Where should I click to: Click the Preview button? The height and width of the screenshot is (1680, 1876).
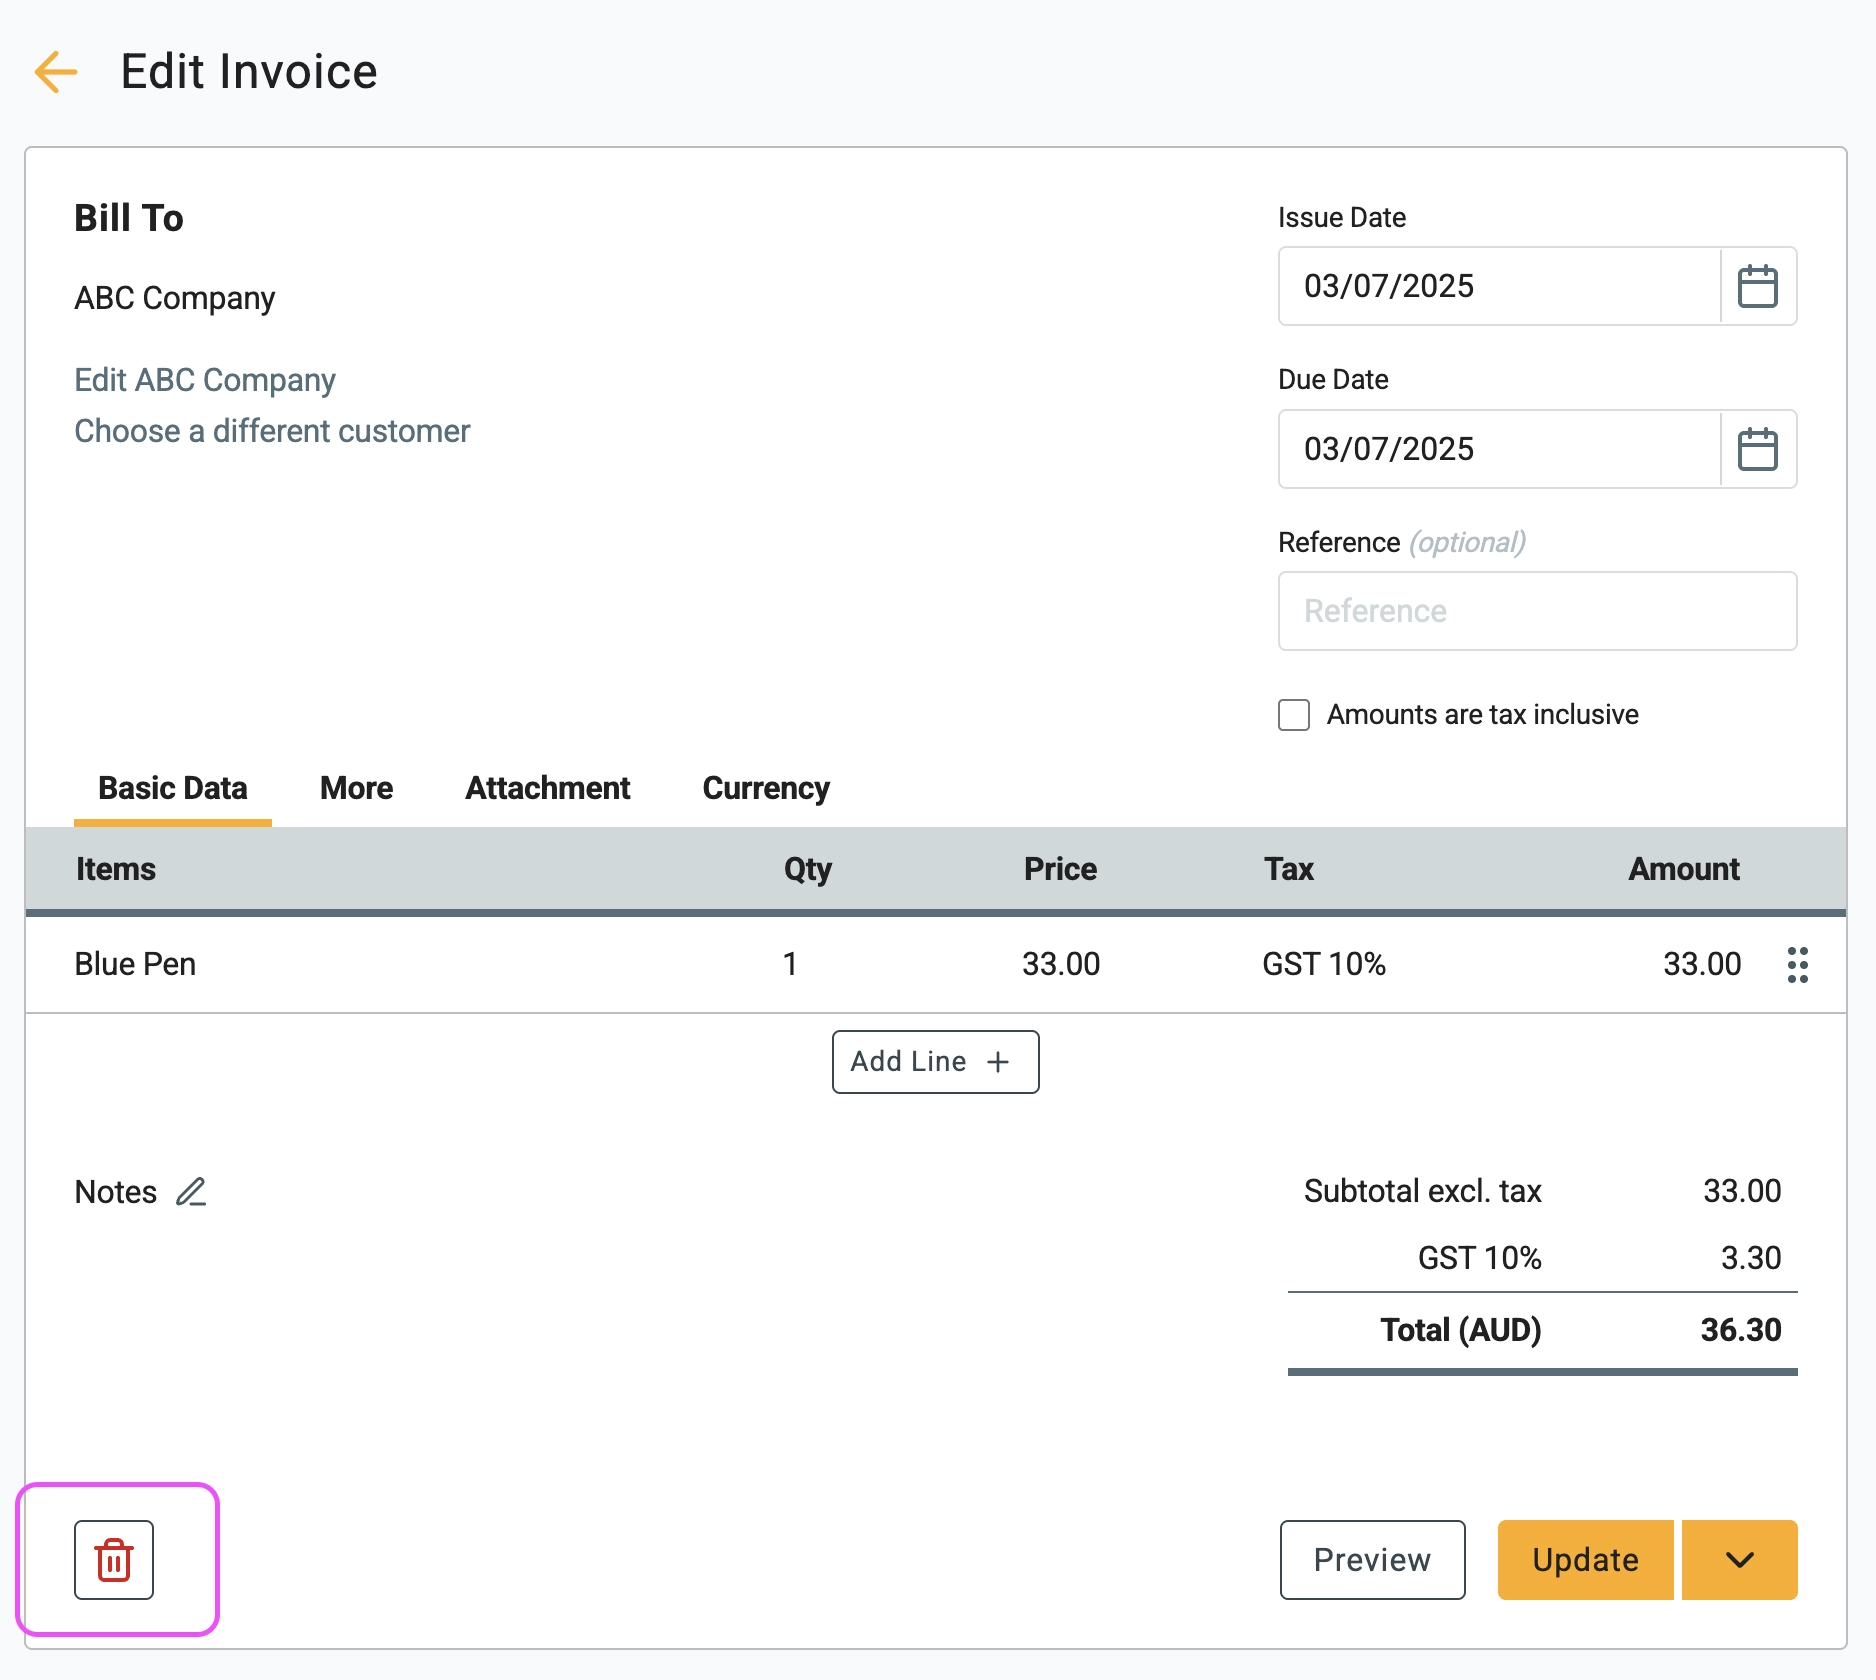pyautogui.click(x=1372, y=1560)
